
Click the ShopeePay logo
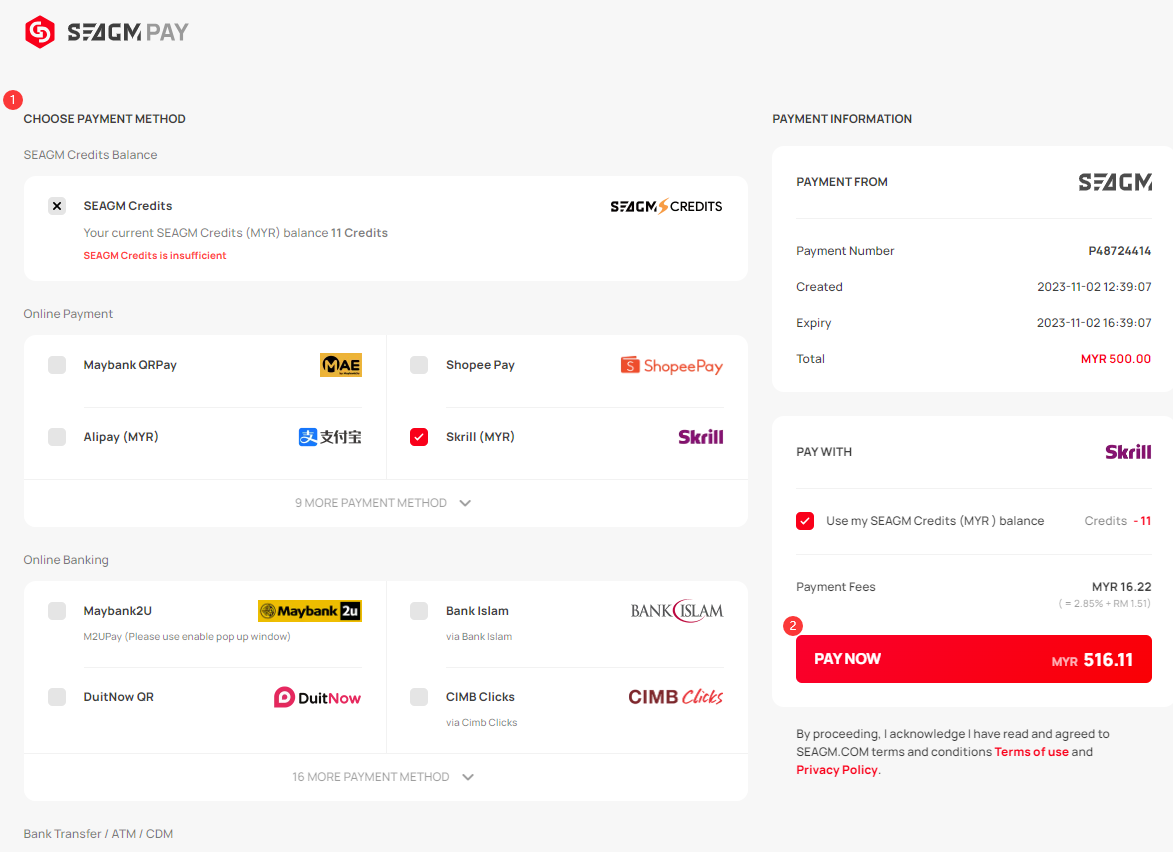pyautogui.click(x=671, y=366)
